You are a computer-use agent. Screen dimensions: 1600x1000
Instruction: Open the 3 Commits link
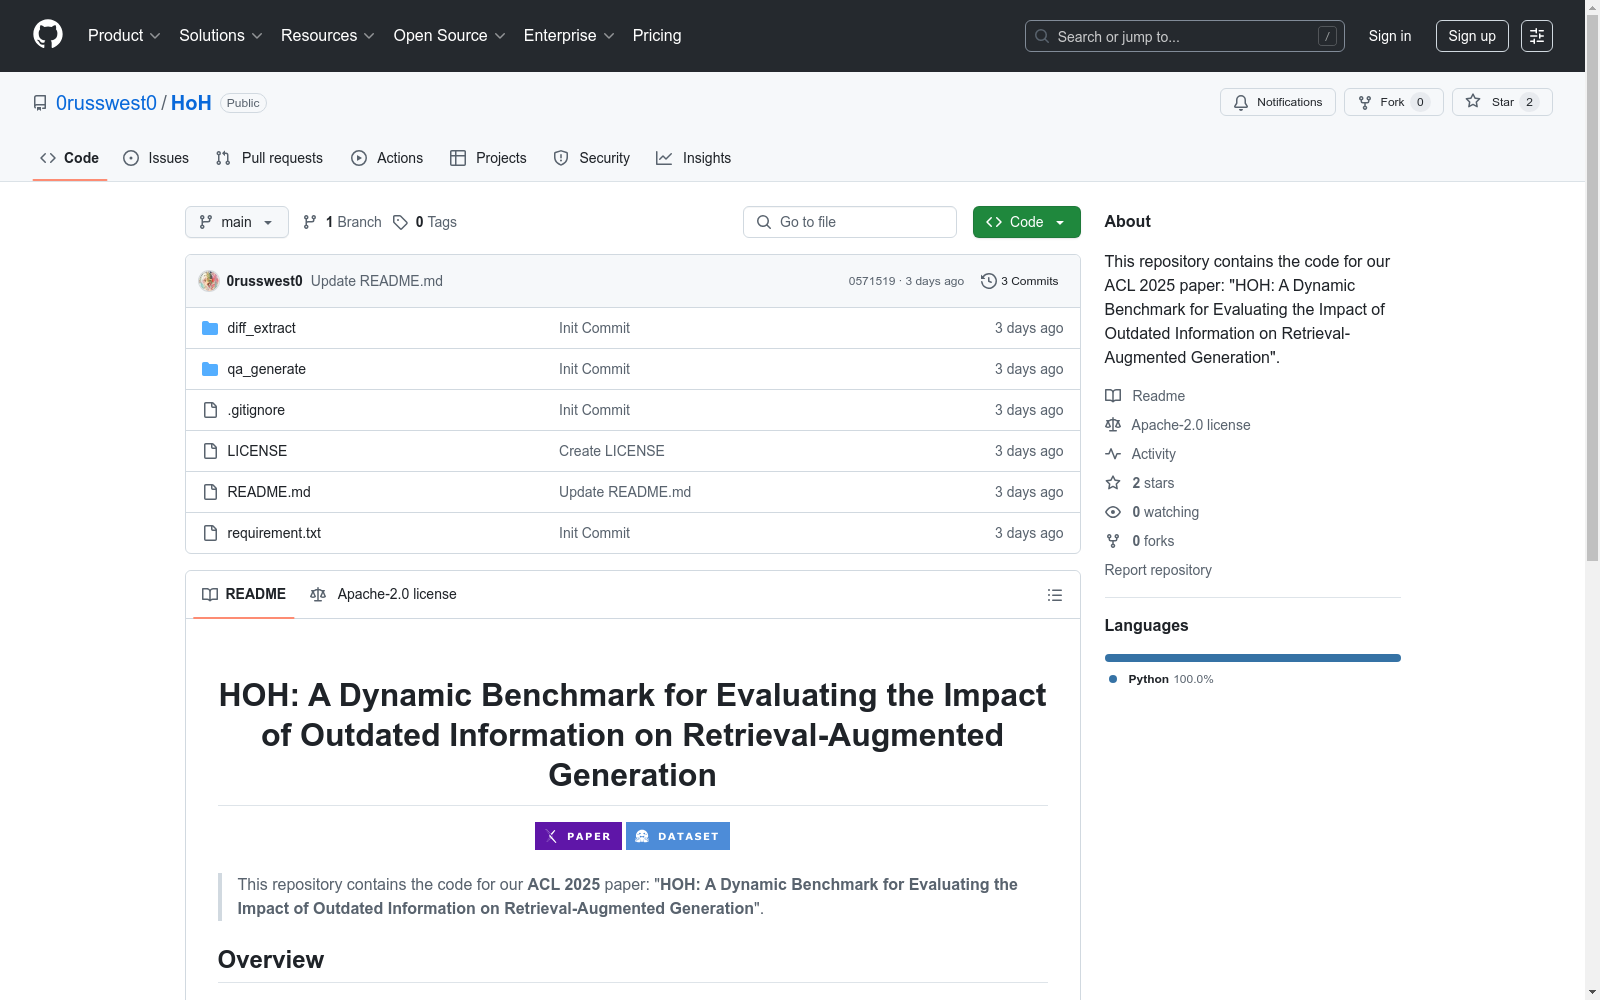pos(1020,281)
